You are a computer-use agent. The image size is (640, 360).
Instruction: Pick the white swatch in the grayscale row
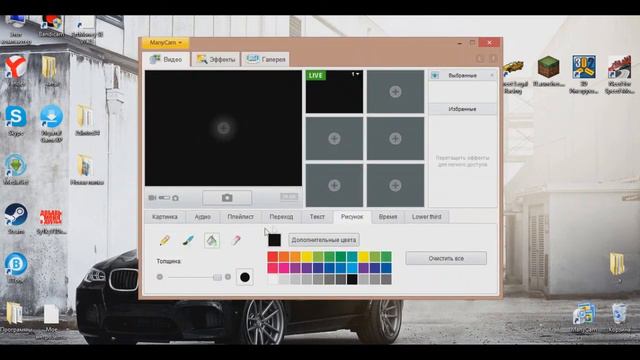(x=273, y=279)
